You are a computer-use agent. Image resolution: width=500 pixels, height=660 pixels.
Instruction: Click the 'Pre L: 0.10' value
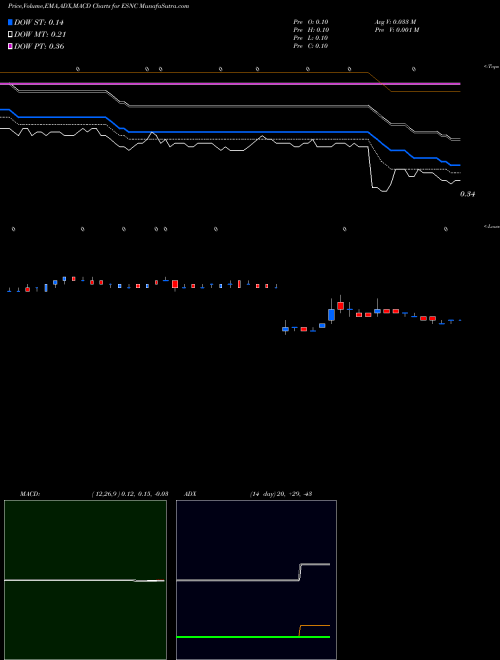311,38
